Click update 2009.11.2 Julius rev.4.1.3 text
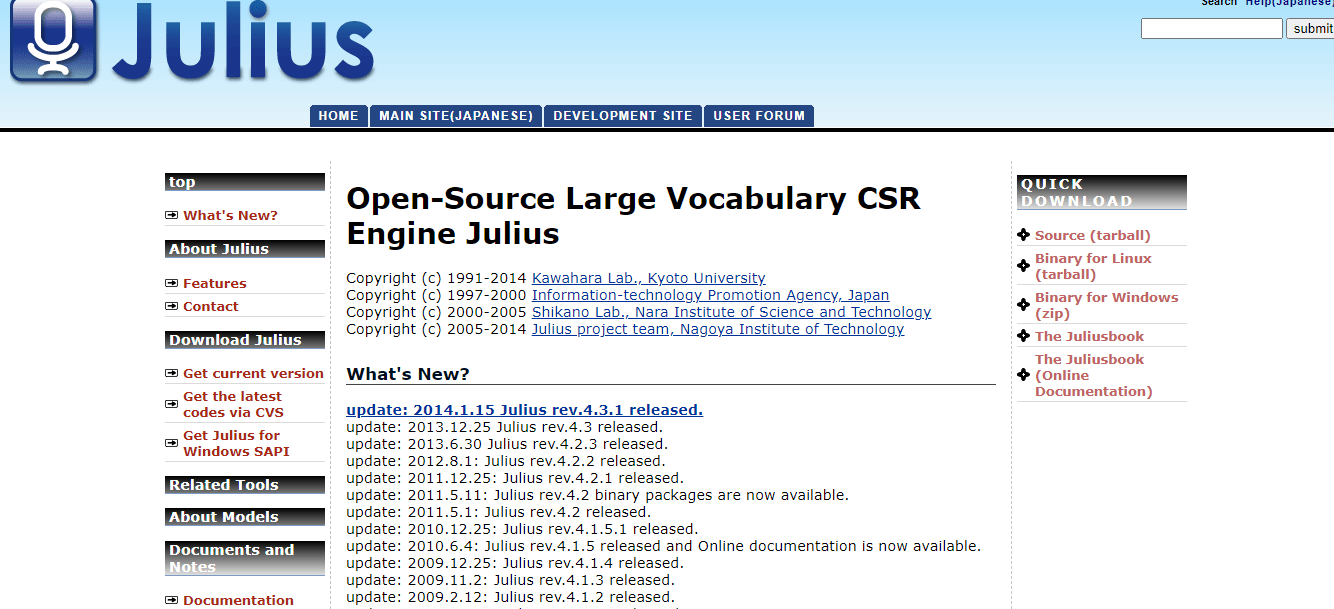Image resolution: width=1334 pixels, height=609 pixels. [510, 580]
